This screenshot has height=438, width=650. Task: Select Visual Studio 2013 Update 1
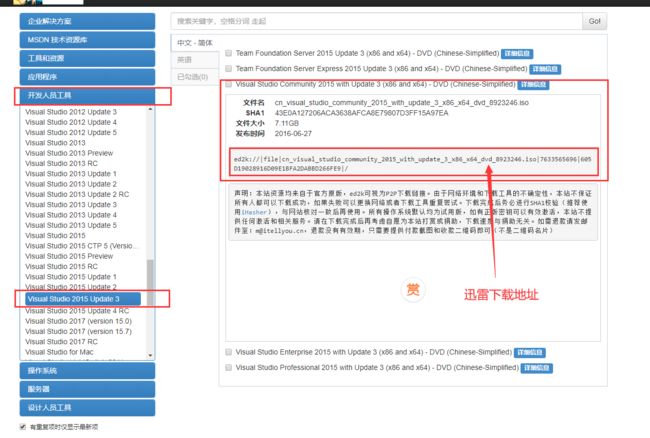pyautogui.click(x=71, y=174)
